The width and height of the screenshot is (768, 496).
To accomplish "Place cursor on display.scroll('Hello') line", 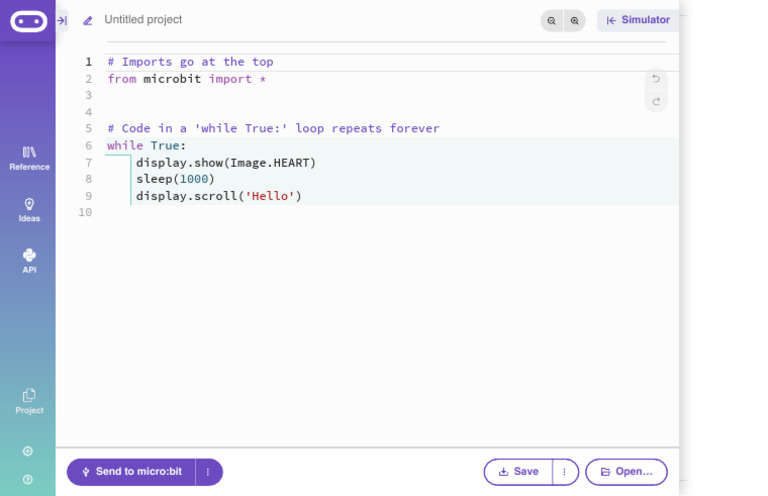I will [x=218, y=196].
